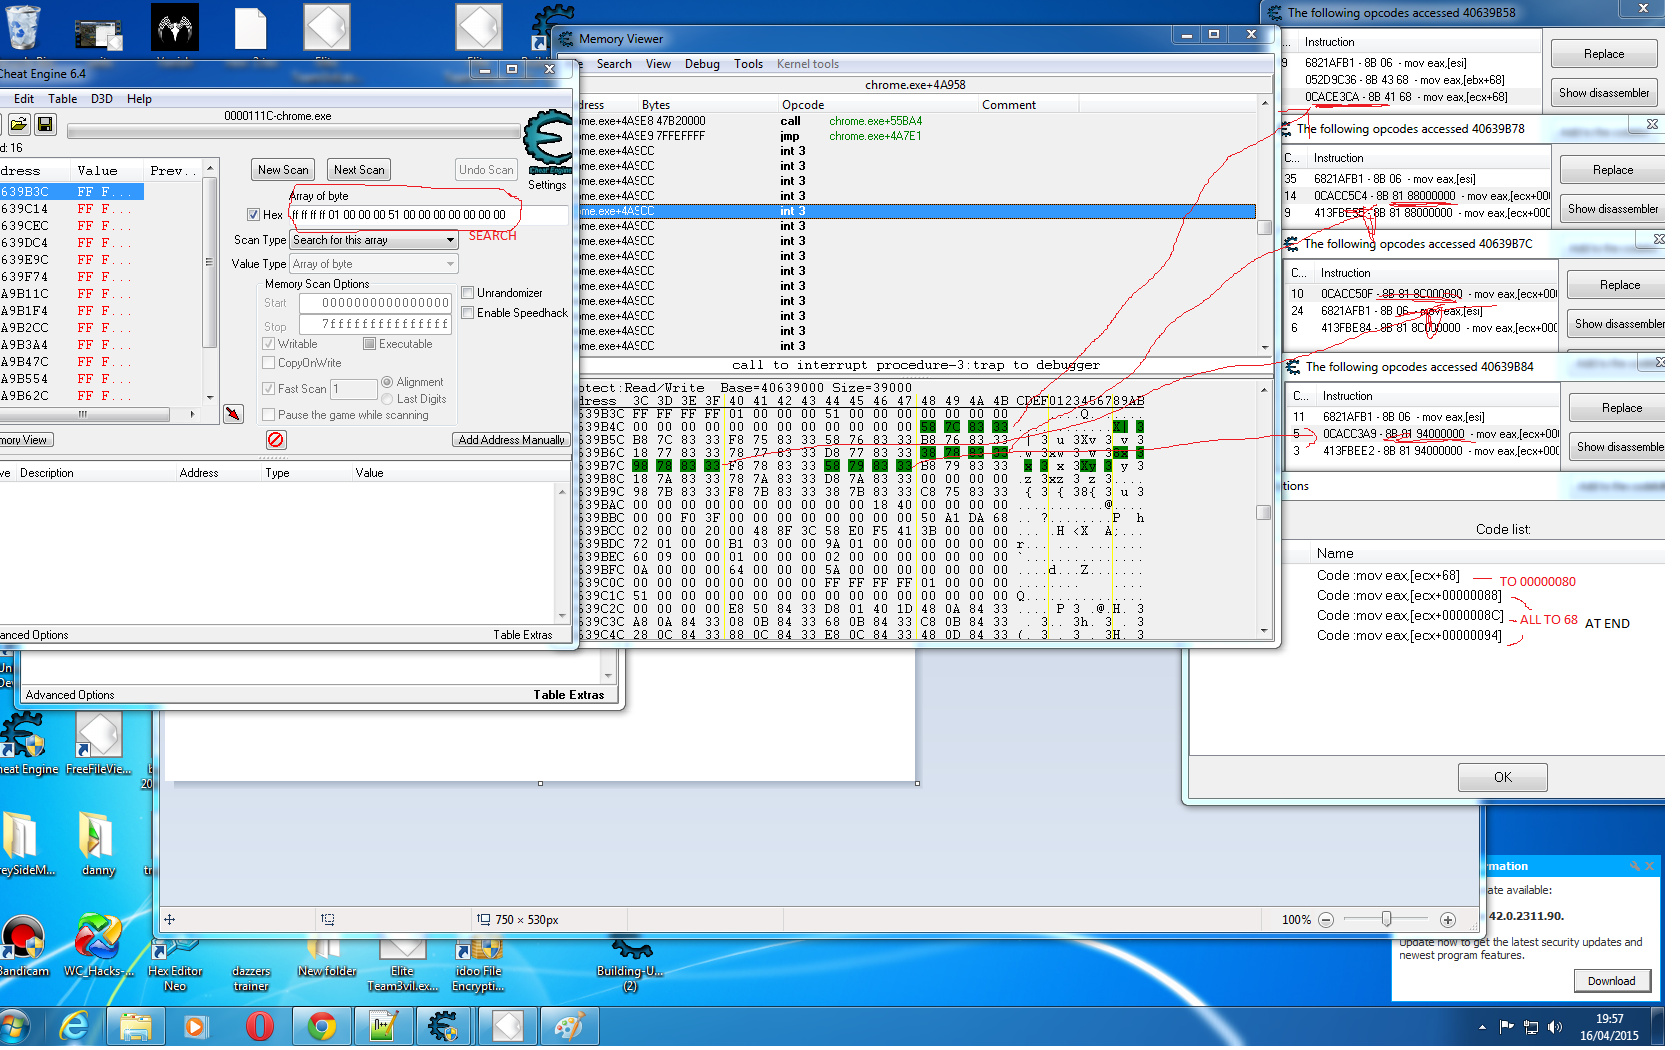Viewport: 1680px width, 1050px height.
Task: Click the open process icon in Cheat Engine
Action: coord(18,125)
